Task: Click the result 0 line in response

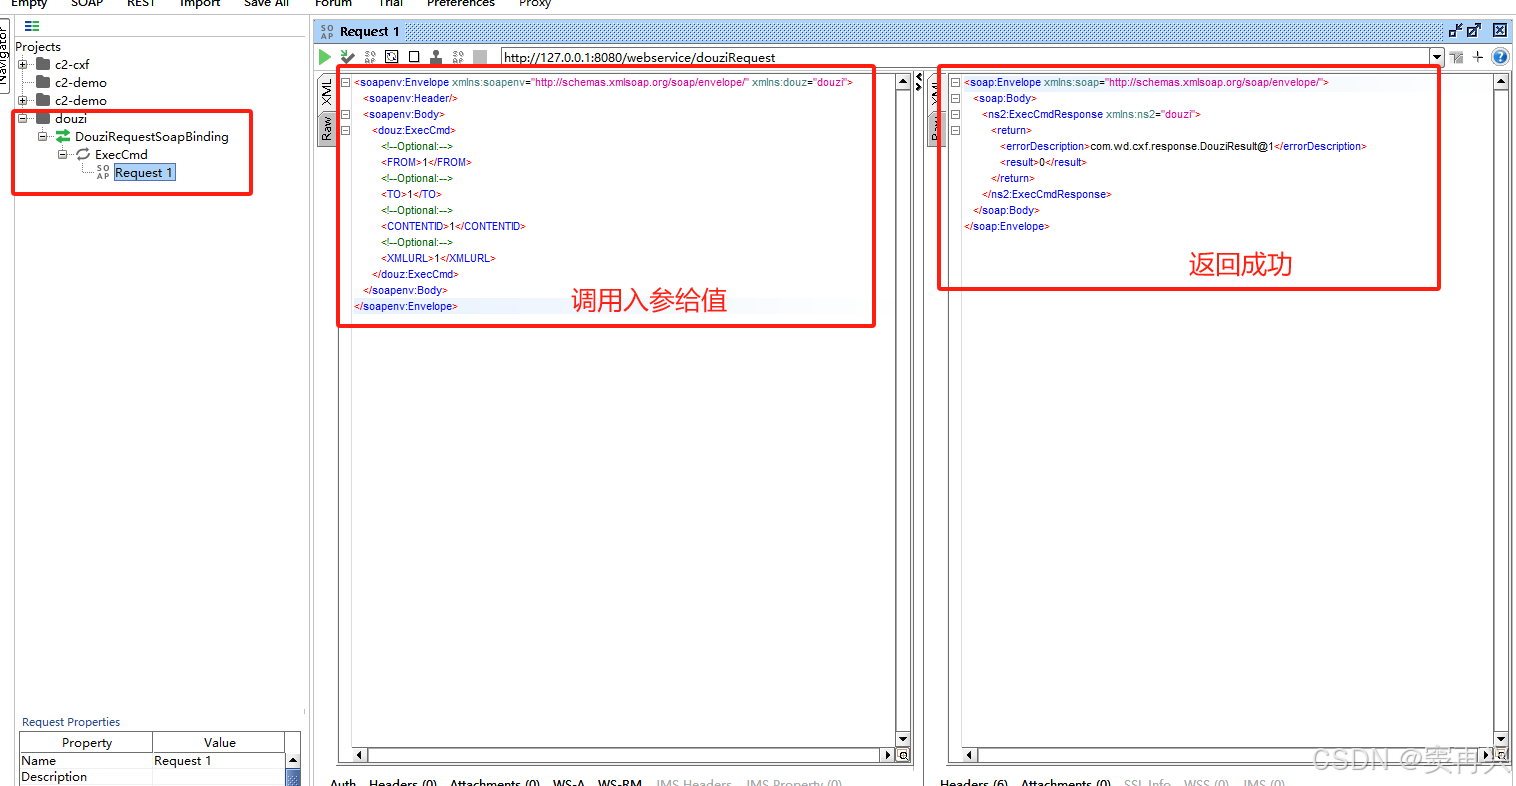Action: (1043, 162)
